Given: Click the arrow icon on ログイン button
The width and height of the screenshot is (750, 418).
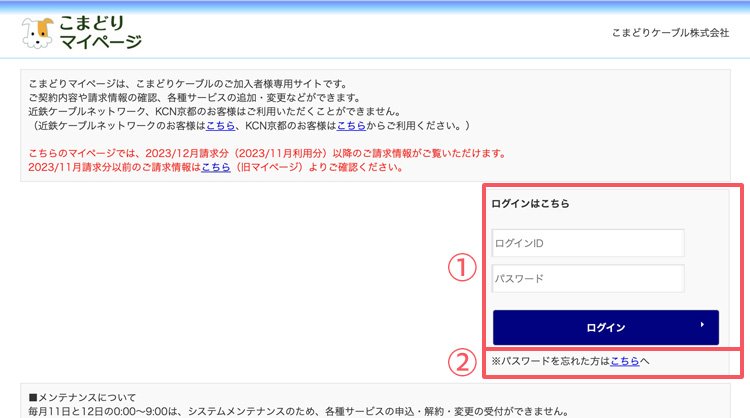Looking at the screenshot, I should point(702,325).
